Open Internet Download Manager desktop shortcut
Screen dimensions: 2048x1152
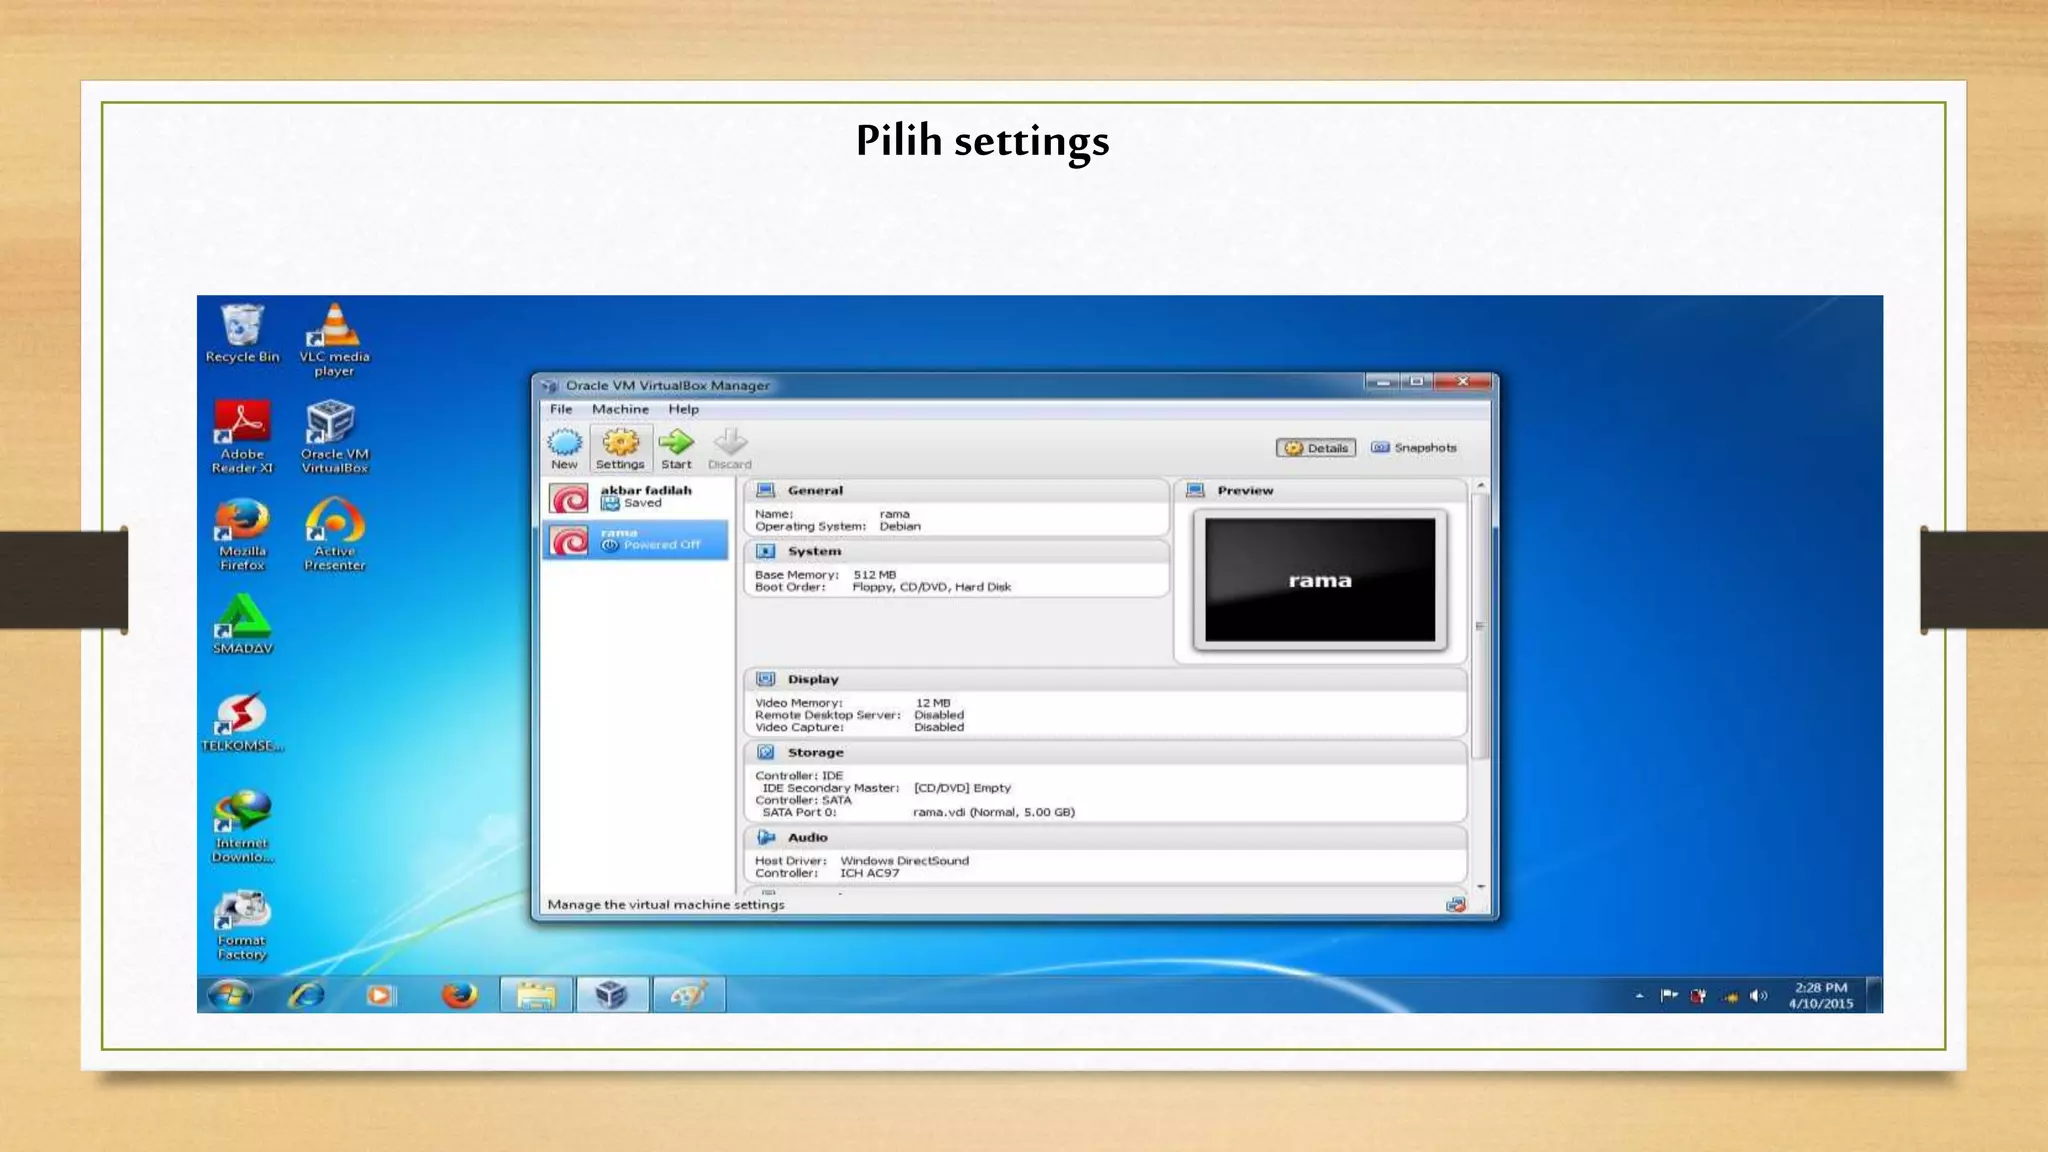point(242,826)
